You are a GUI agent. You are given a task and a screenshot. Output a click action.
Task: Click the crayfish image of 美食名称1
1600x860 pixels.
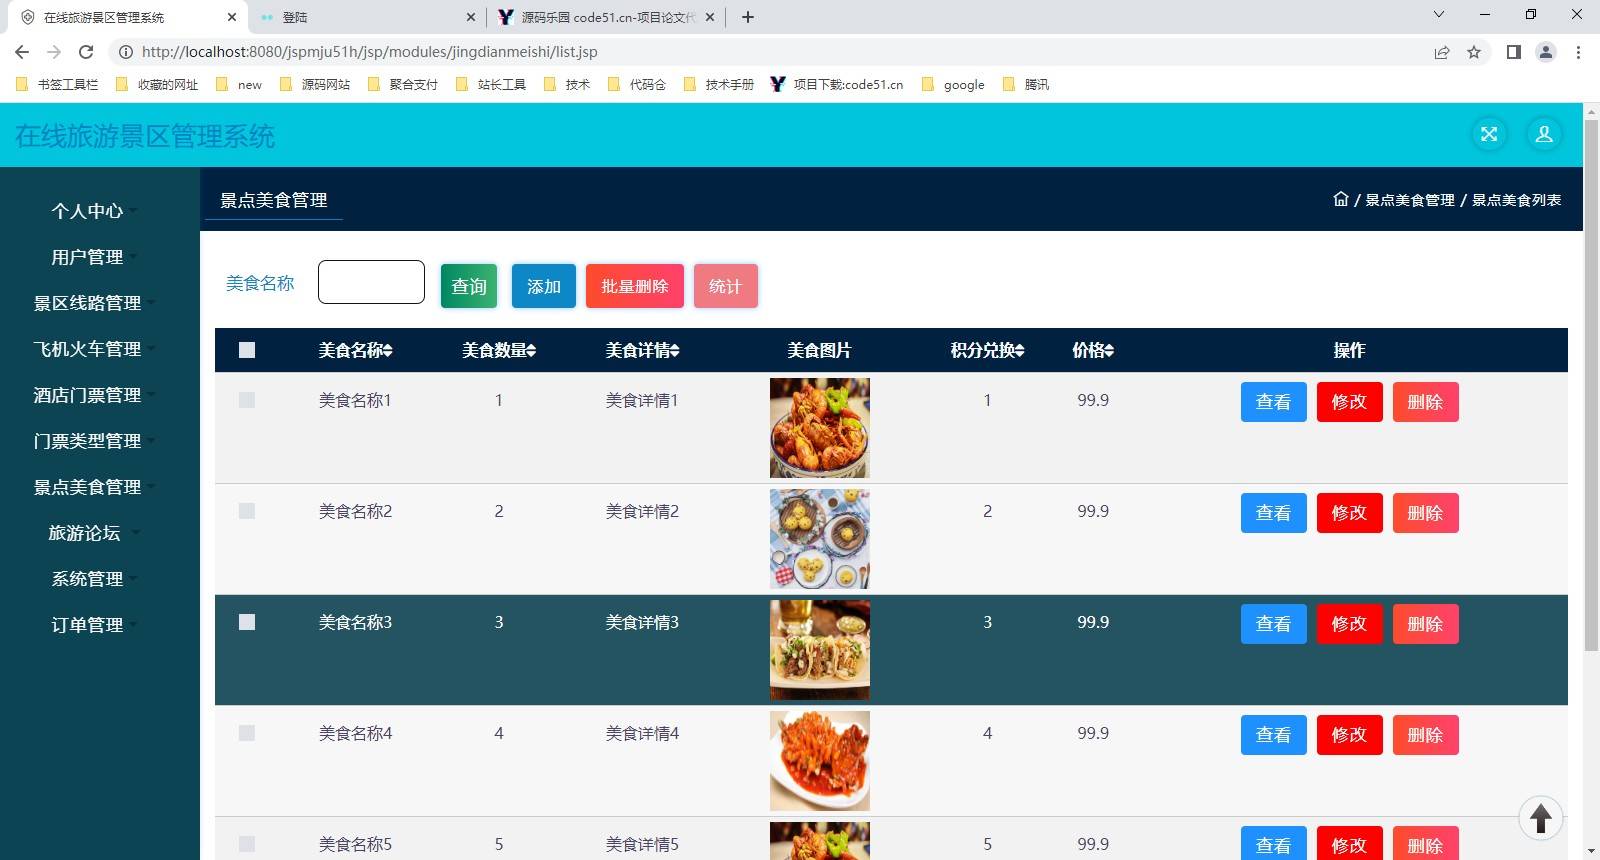(x=820, y=428)
